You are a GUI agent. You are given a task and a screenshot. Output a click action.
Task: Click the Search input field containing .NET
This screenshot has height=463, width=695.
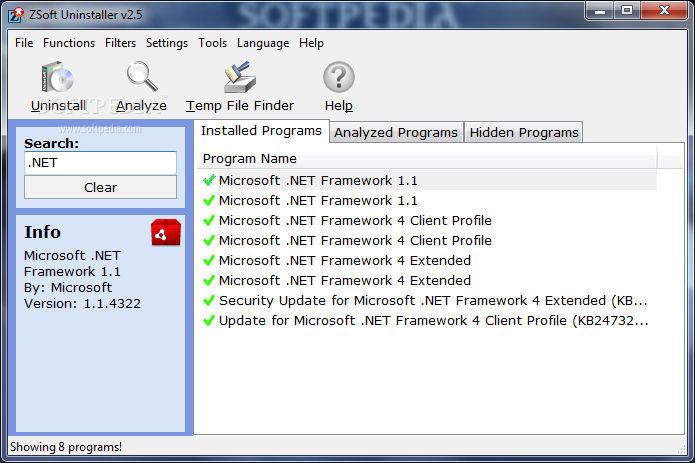click(x=100, y=163)
